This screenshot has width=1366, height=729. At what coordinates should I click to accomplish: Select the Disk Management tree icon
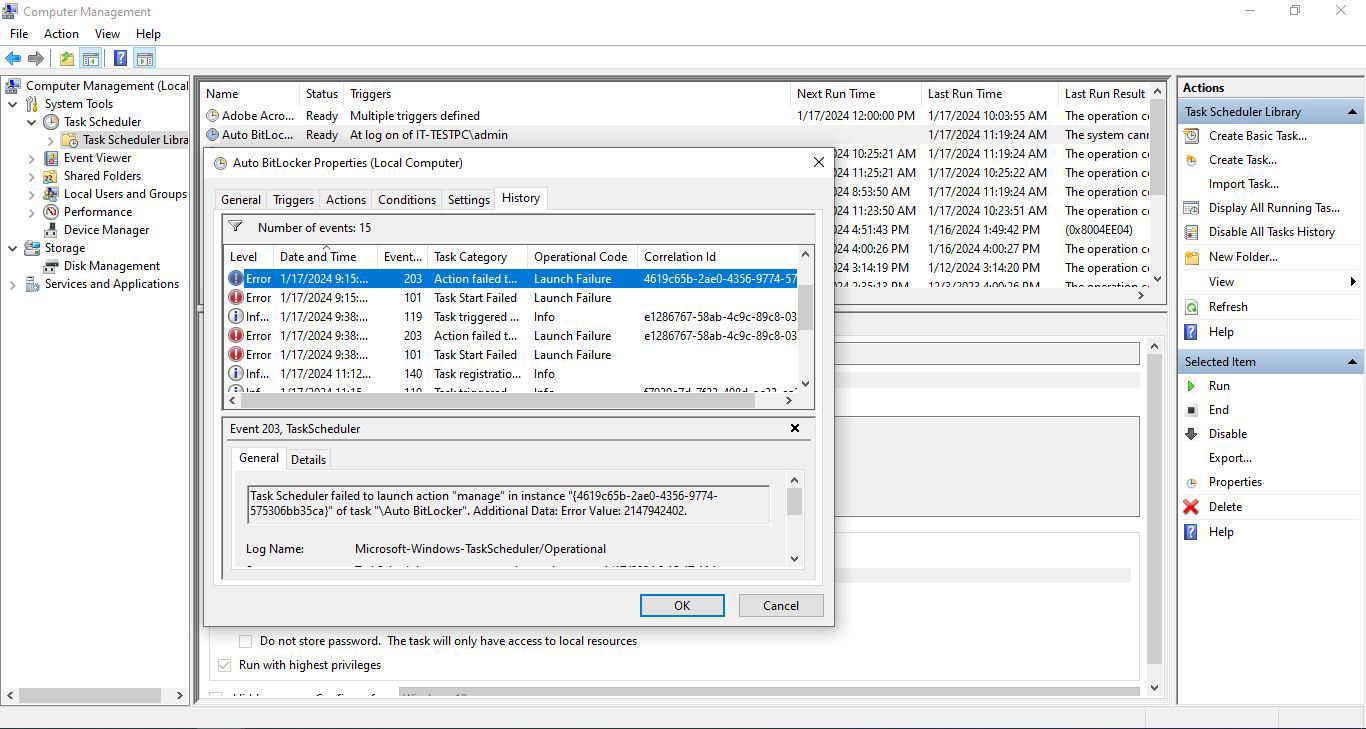pyautogui.click(x=51, y=266)
